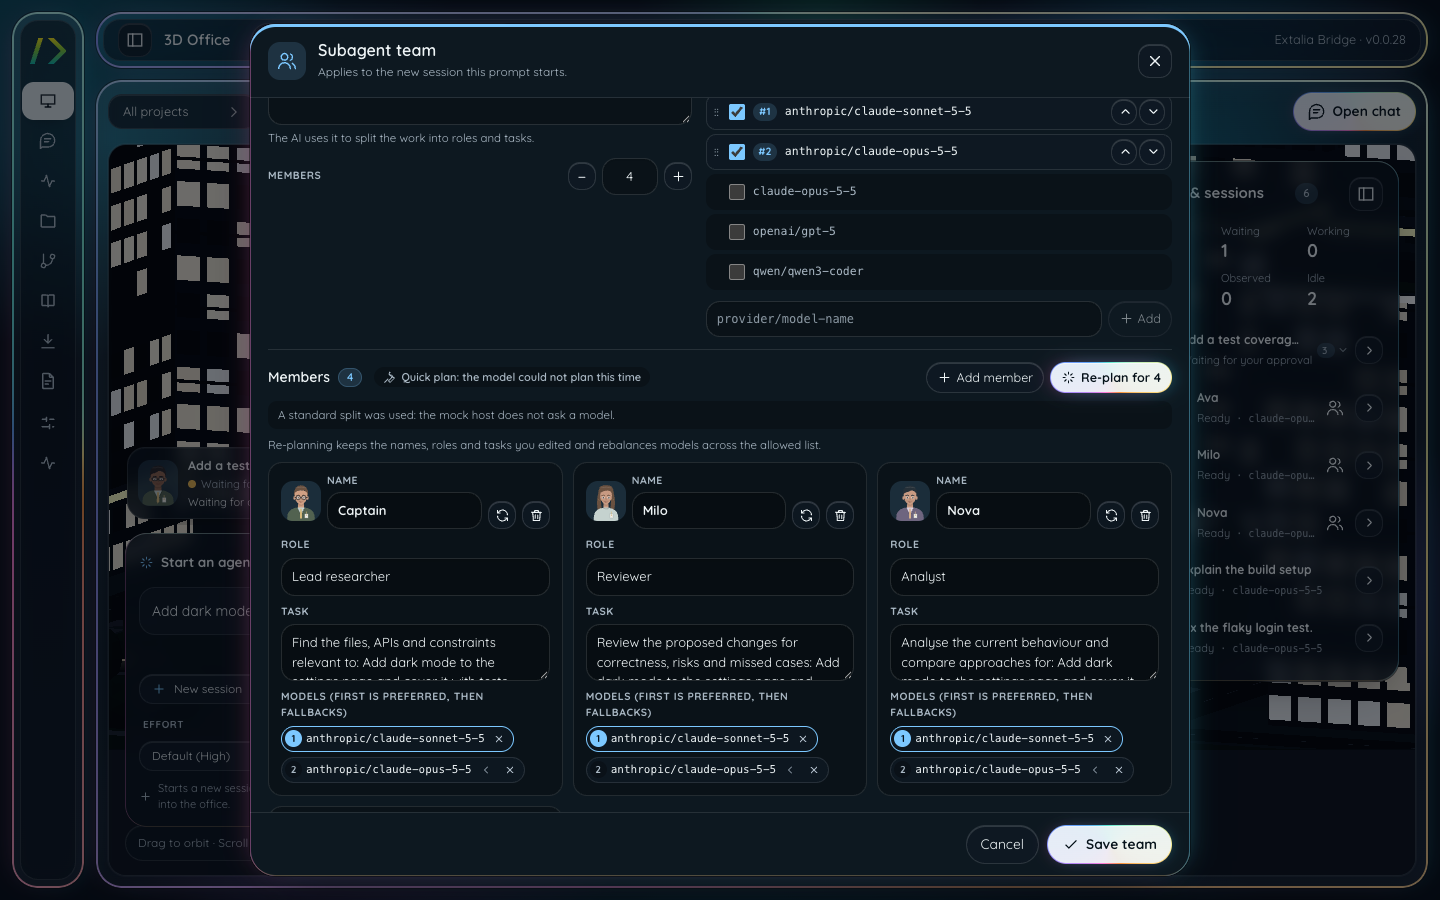Screen dimensions: 1440x900
Task: Cancel the Subagent team dialog
Action: tap(1002, 845)
